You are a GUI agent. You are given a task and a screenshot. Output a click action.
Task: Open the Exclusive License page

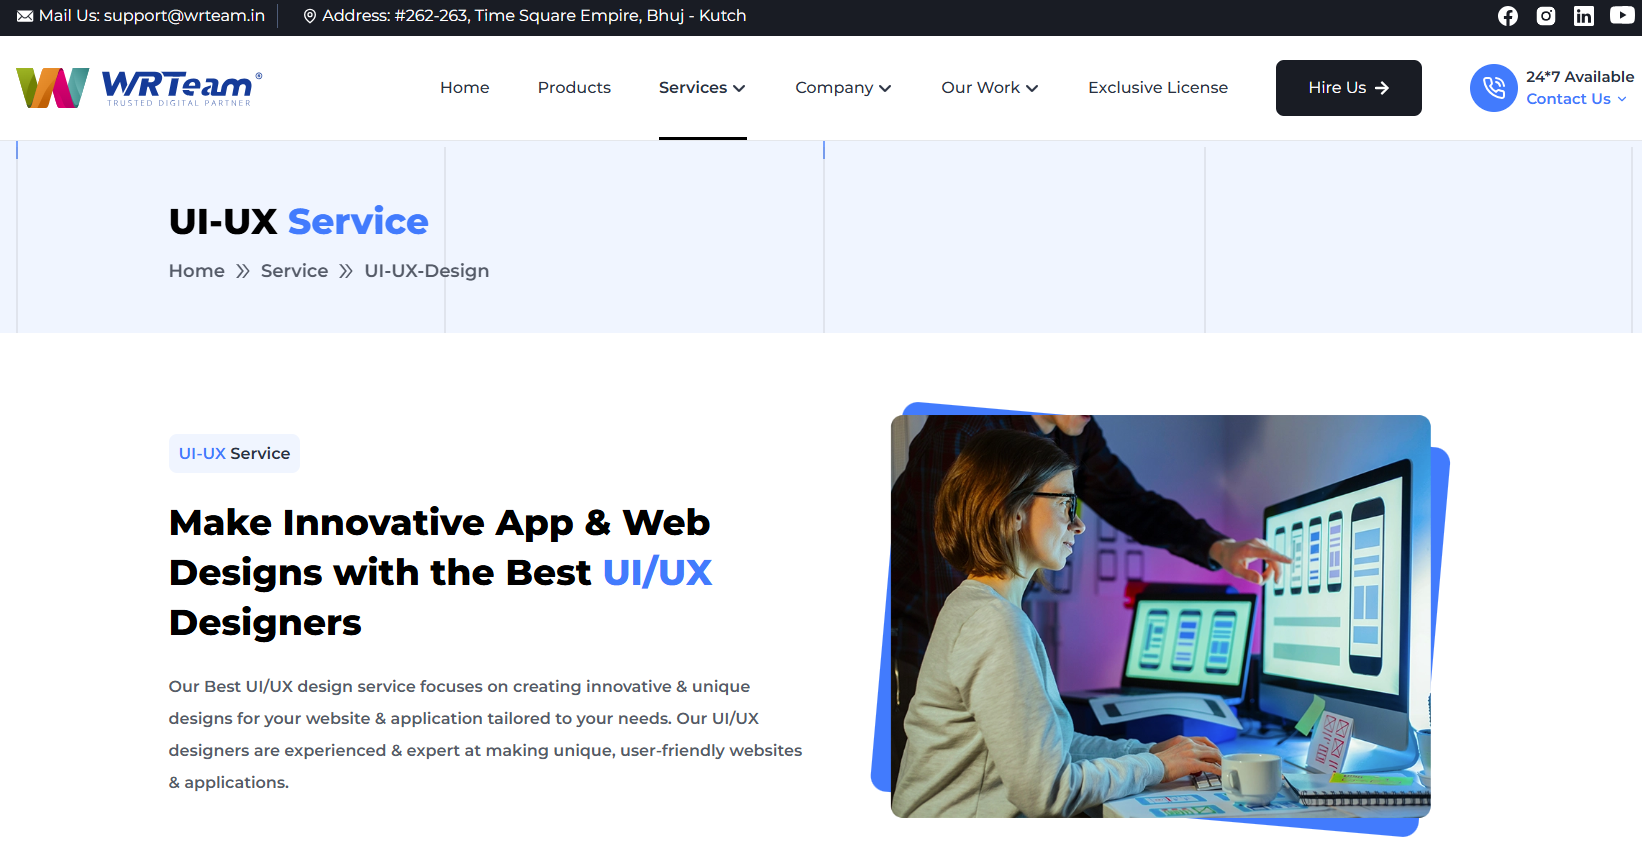(1158, 88)
